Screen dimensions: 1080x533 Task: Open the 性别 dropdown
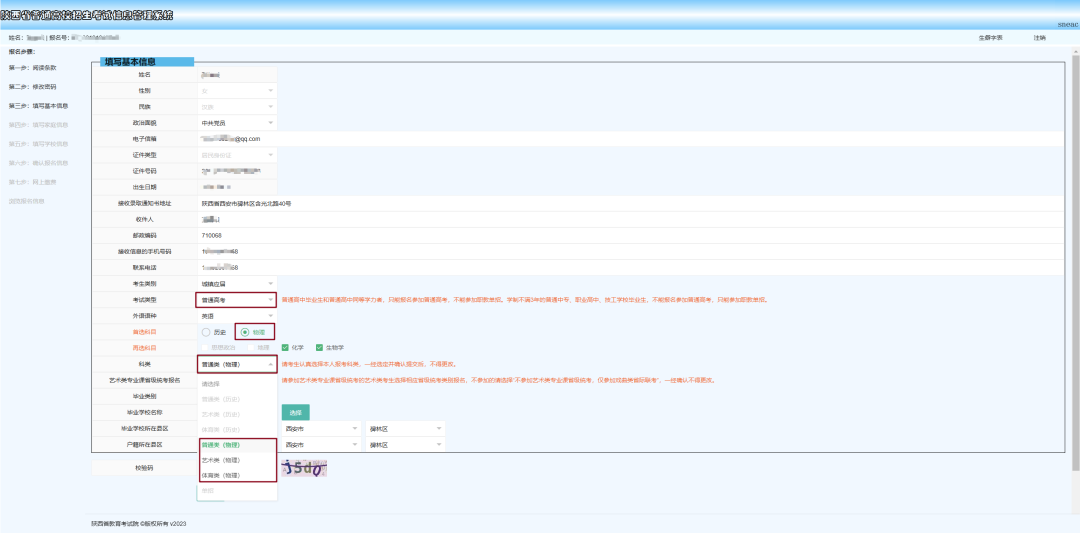click(237, 90)
